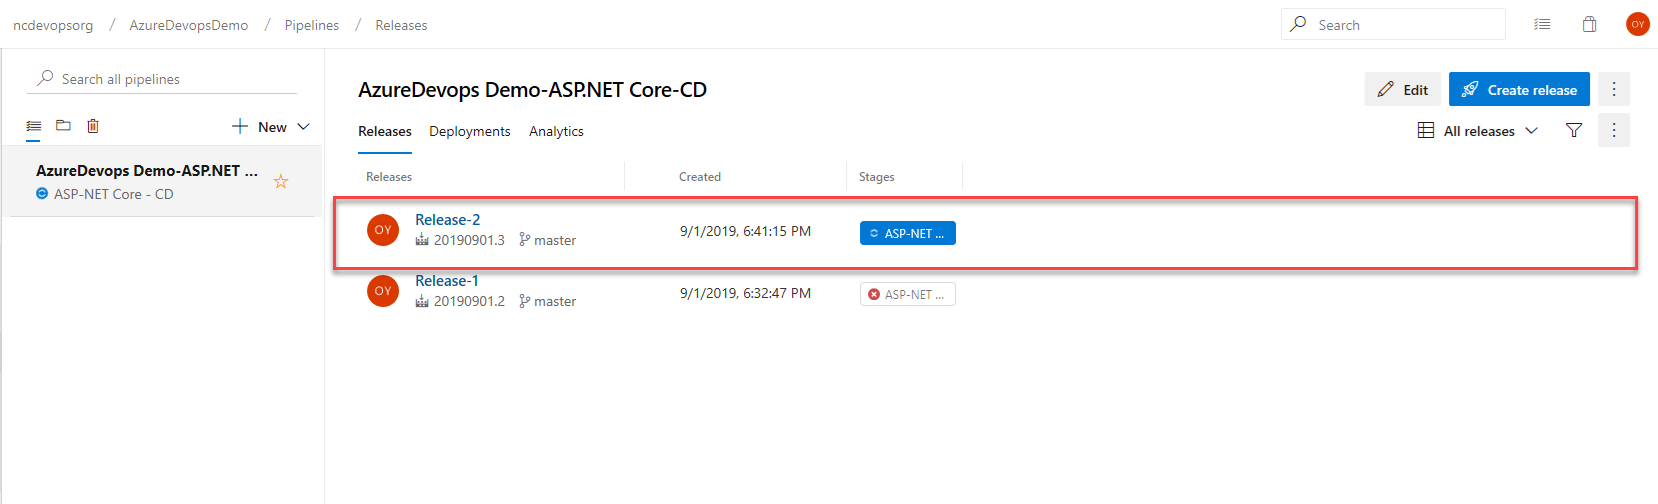Screen dimensions: 1658x504
Task: Open the OY user avatar menu
Action: pyautogui.click(x=1638, y=24)
